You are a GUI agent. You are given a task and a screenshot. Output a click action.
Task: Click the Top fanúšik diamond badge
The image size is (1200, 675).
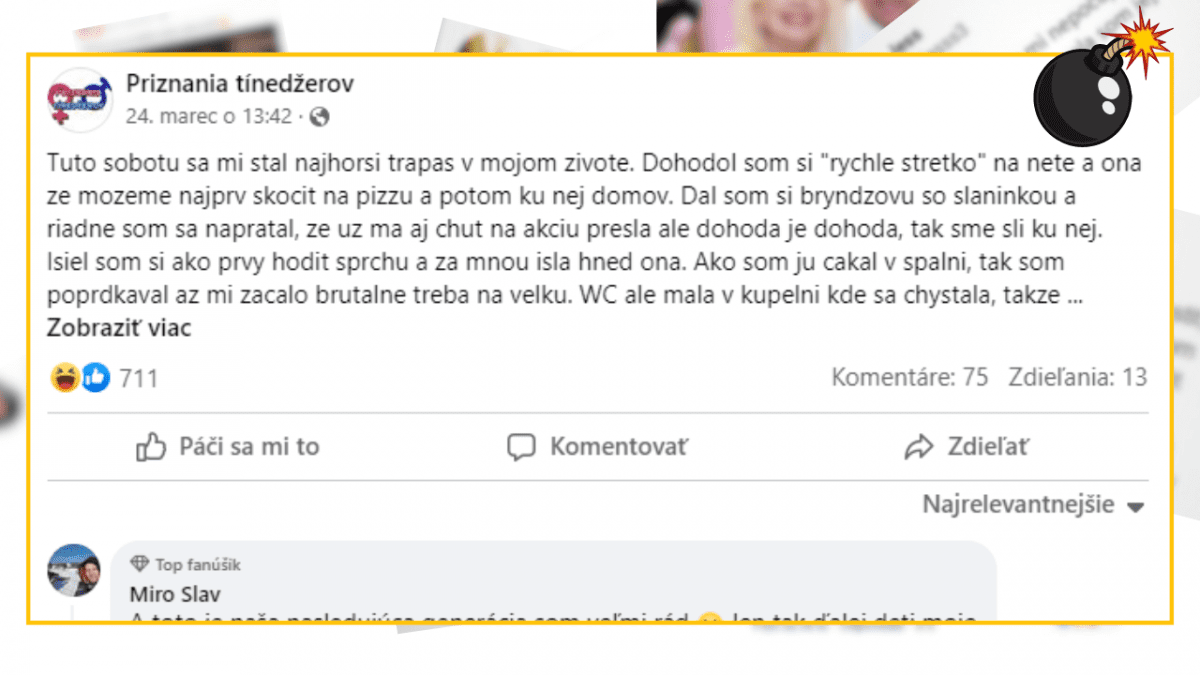point(140,565)
